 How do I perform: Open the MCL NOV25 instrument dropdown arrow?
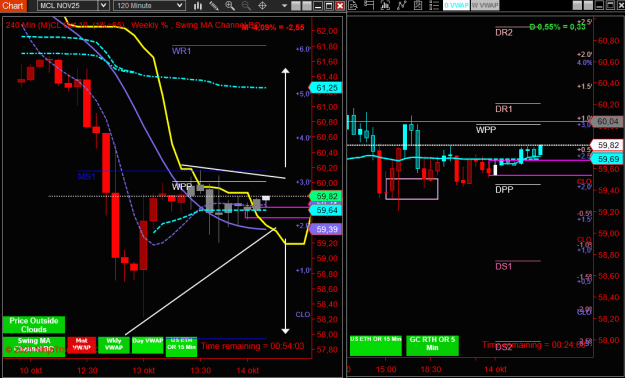coord(103,6)
